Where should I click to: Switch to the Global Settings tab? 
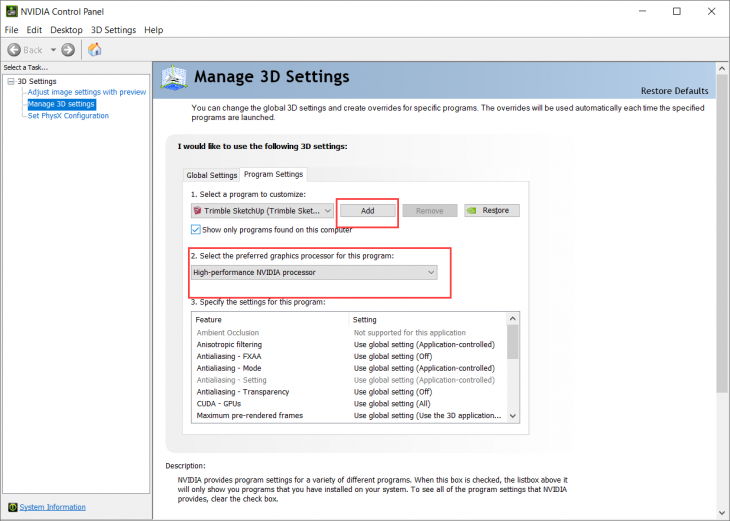point(211,175)
